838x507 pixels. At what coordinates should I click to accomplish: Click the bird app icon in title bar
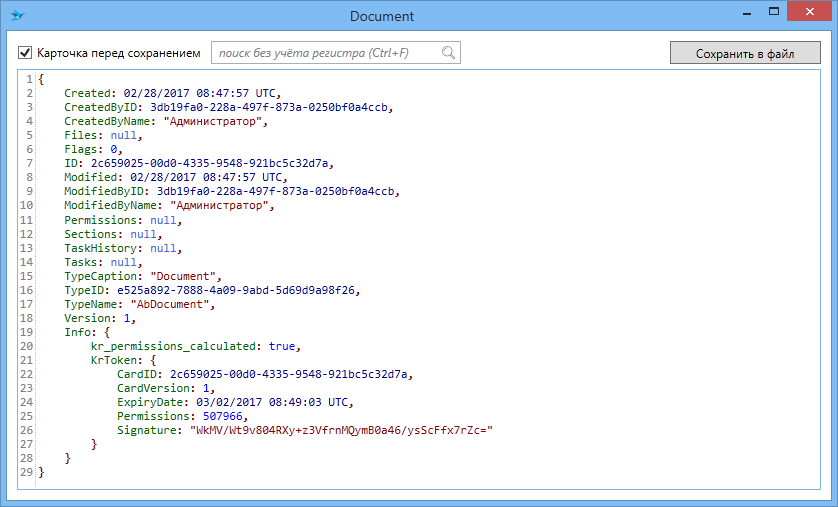coord(17,16)
